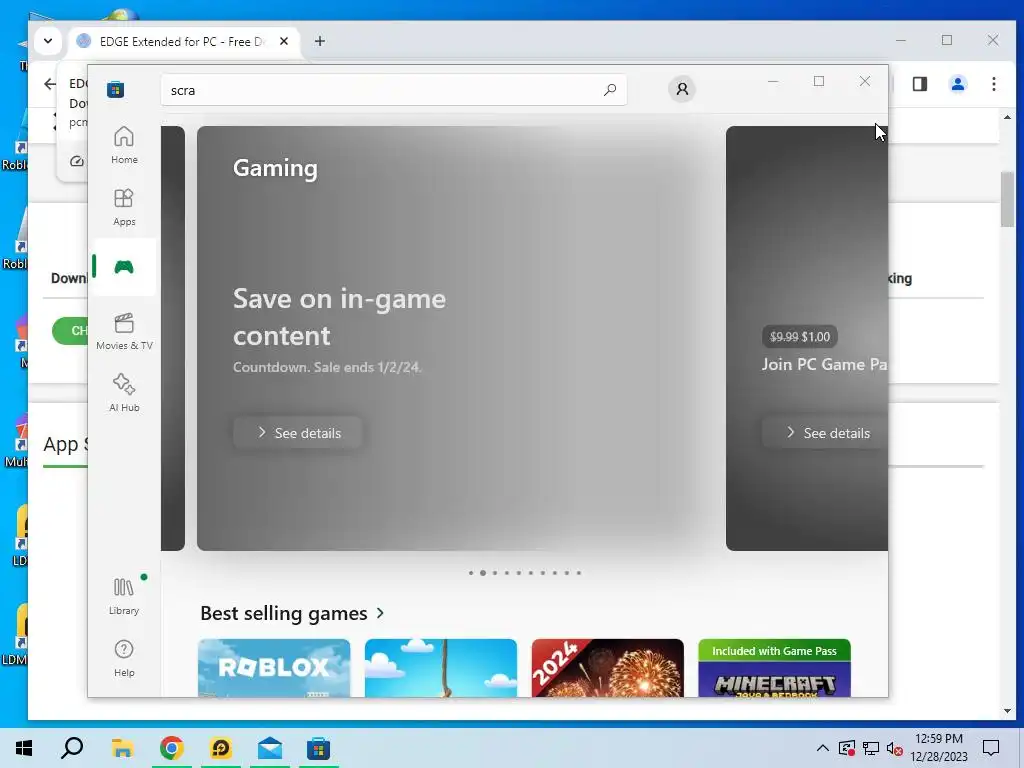Click the taskbar clock showing 12:59 PM

pos(938,748)
